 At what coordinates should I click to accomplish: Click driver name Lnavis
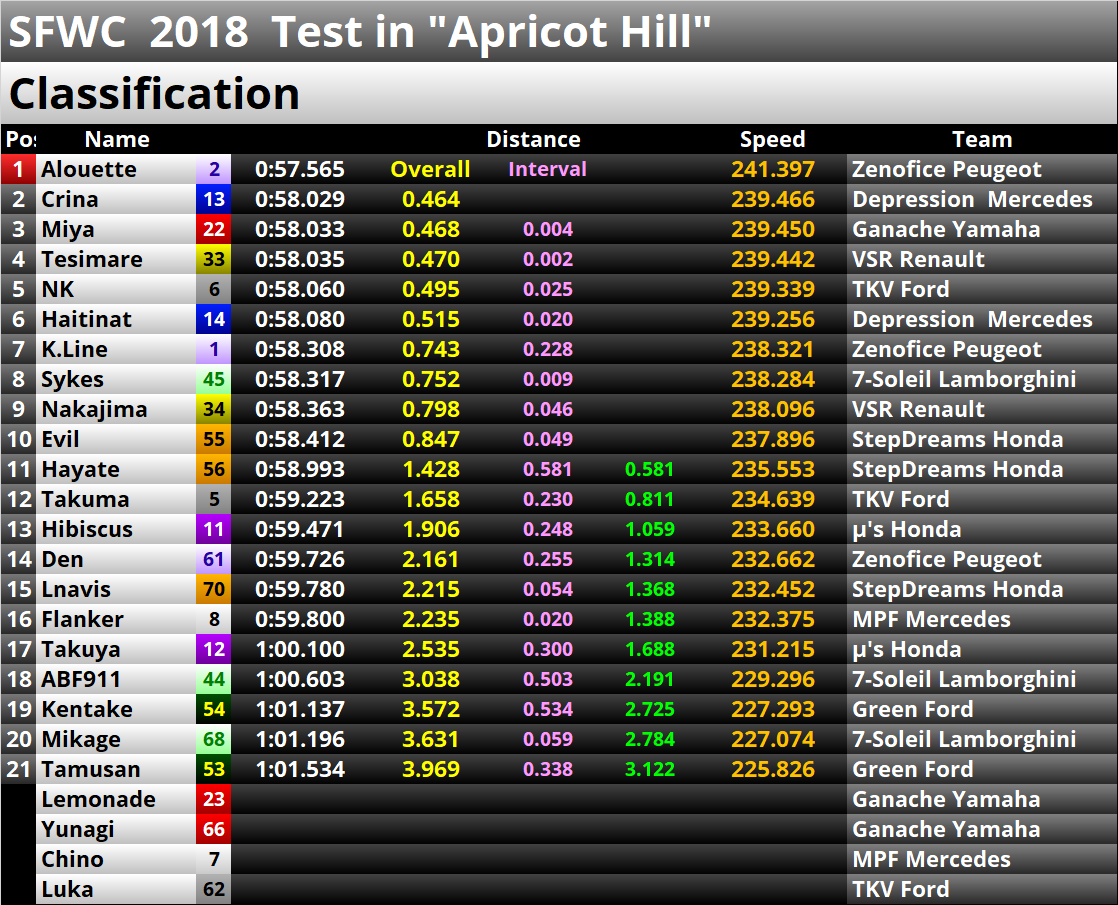click(x=76, y=589)
